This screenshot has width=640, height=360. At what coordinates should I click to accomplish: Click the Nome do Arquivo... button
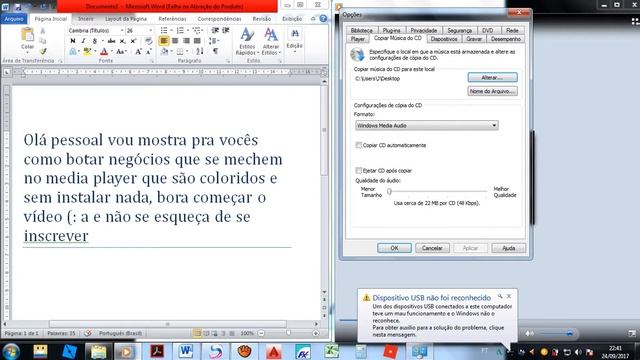coord(492,91)
